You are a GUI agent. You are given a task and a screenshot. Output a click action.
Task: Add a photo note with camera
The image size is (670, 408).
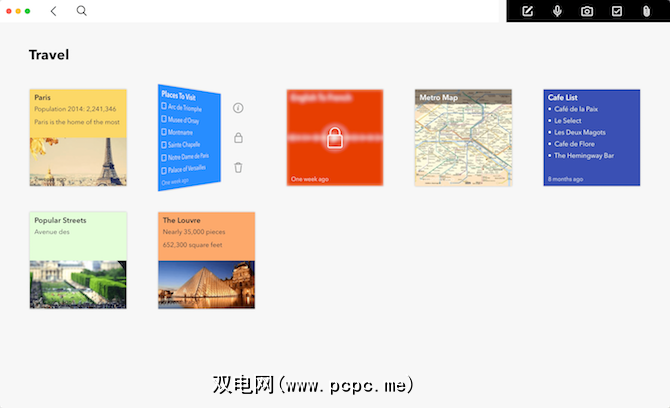pos(587,11)
